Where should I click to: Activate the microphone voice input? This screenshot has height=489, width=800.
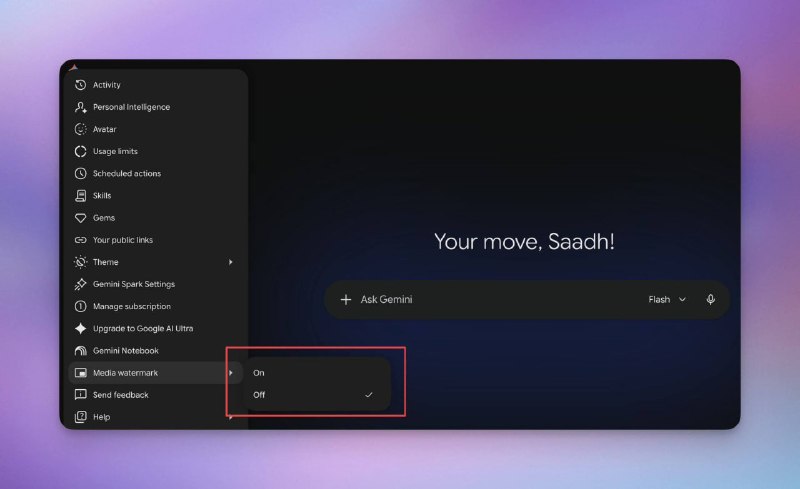[x=711, y=300]
